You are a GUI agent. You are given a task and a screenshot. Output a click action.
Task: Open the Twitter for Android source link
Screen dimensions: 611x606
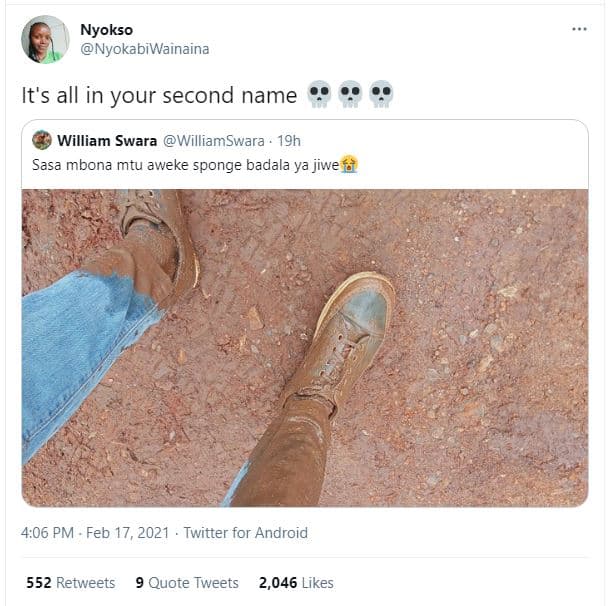(247, 533)
